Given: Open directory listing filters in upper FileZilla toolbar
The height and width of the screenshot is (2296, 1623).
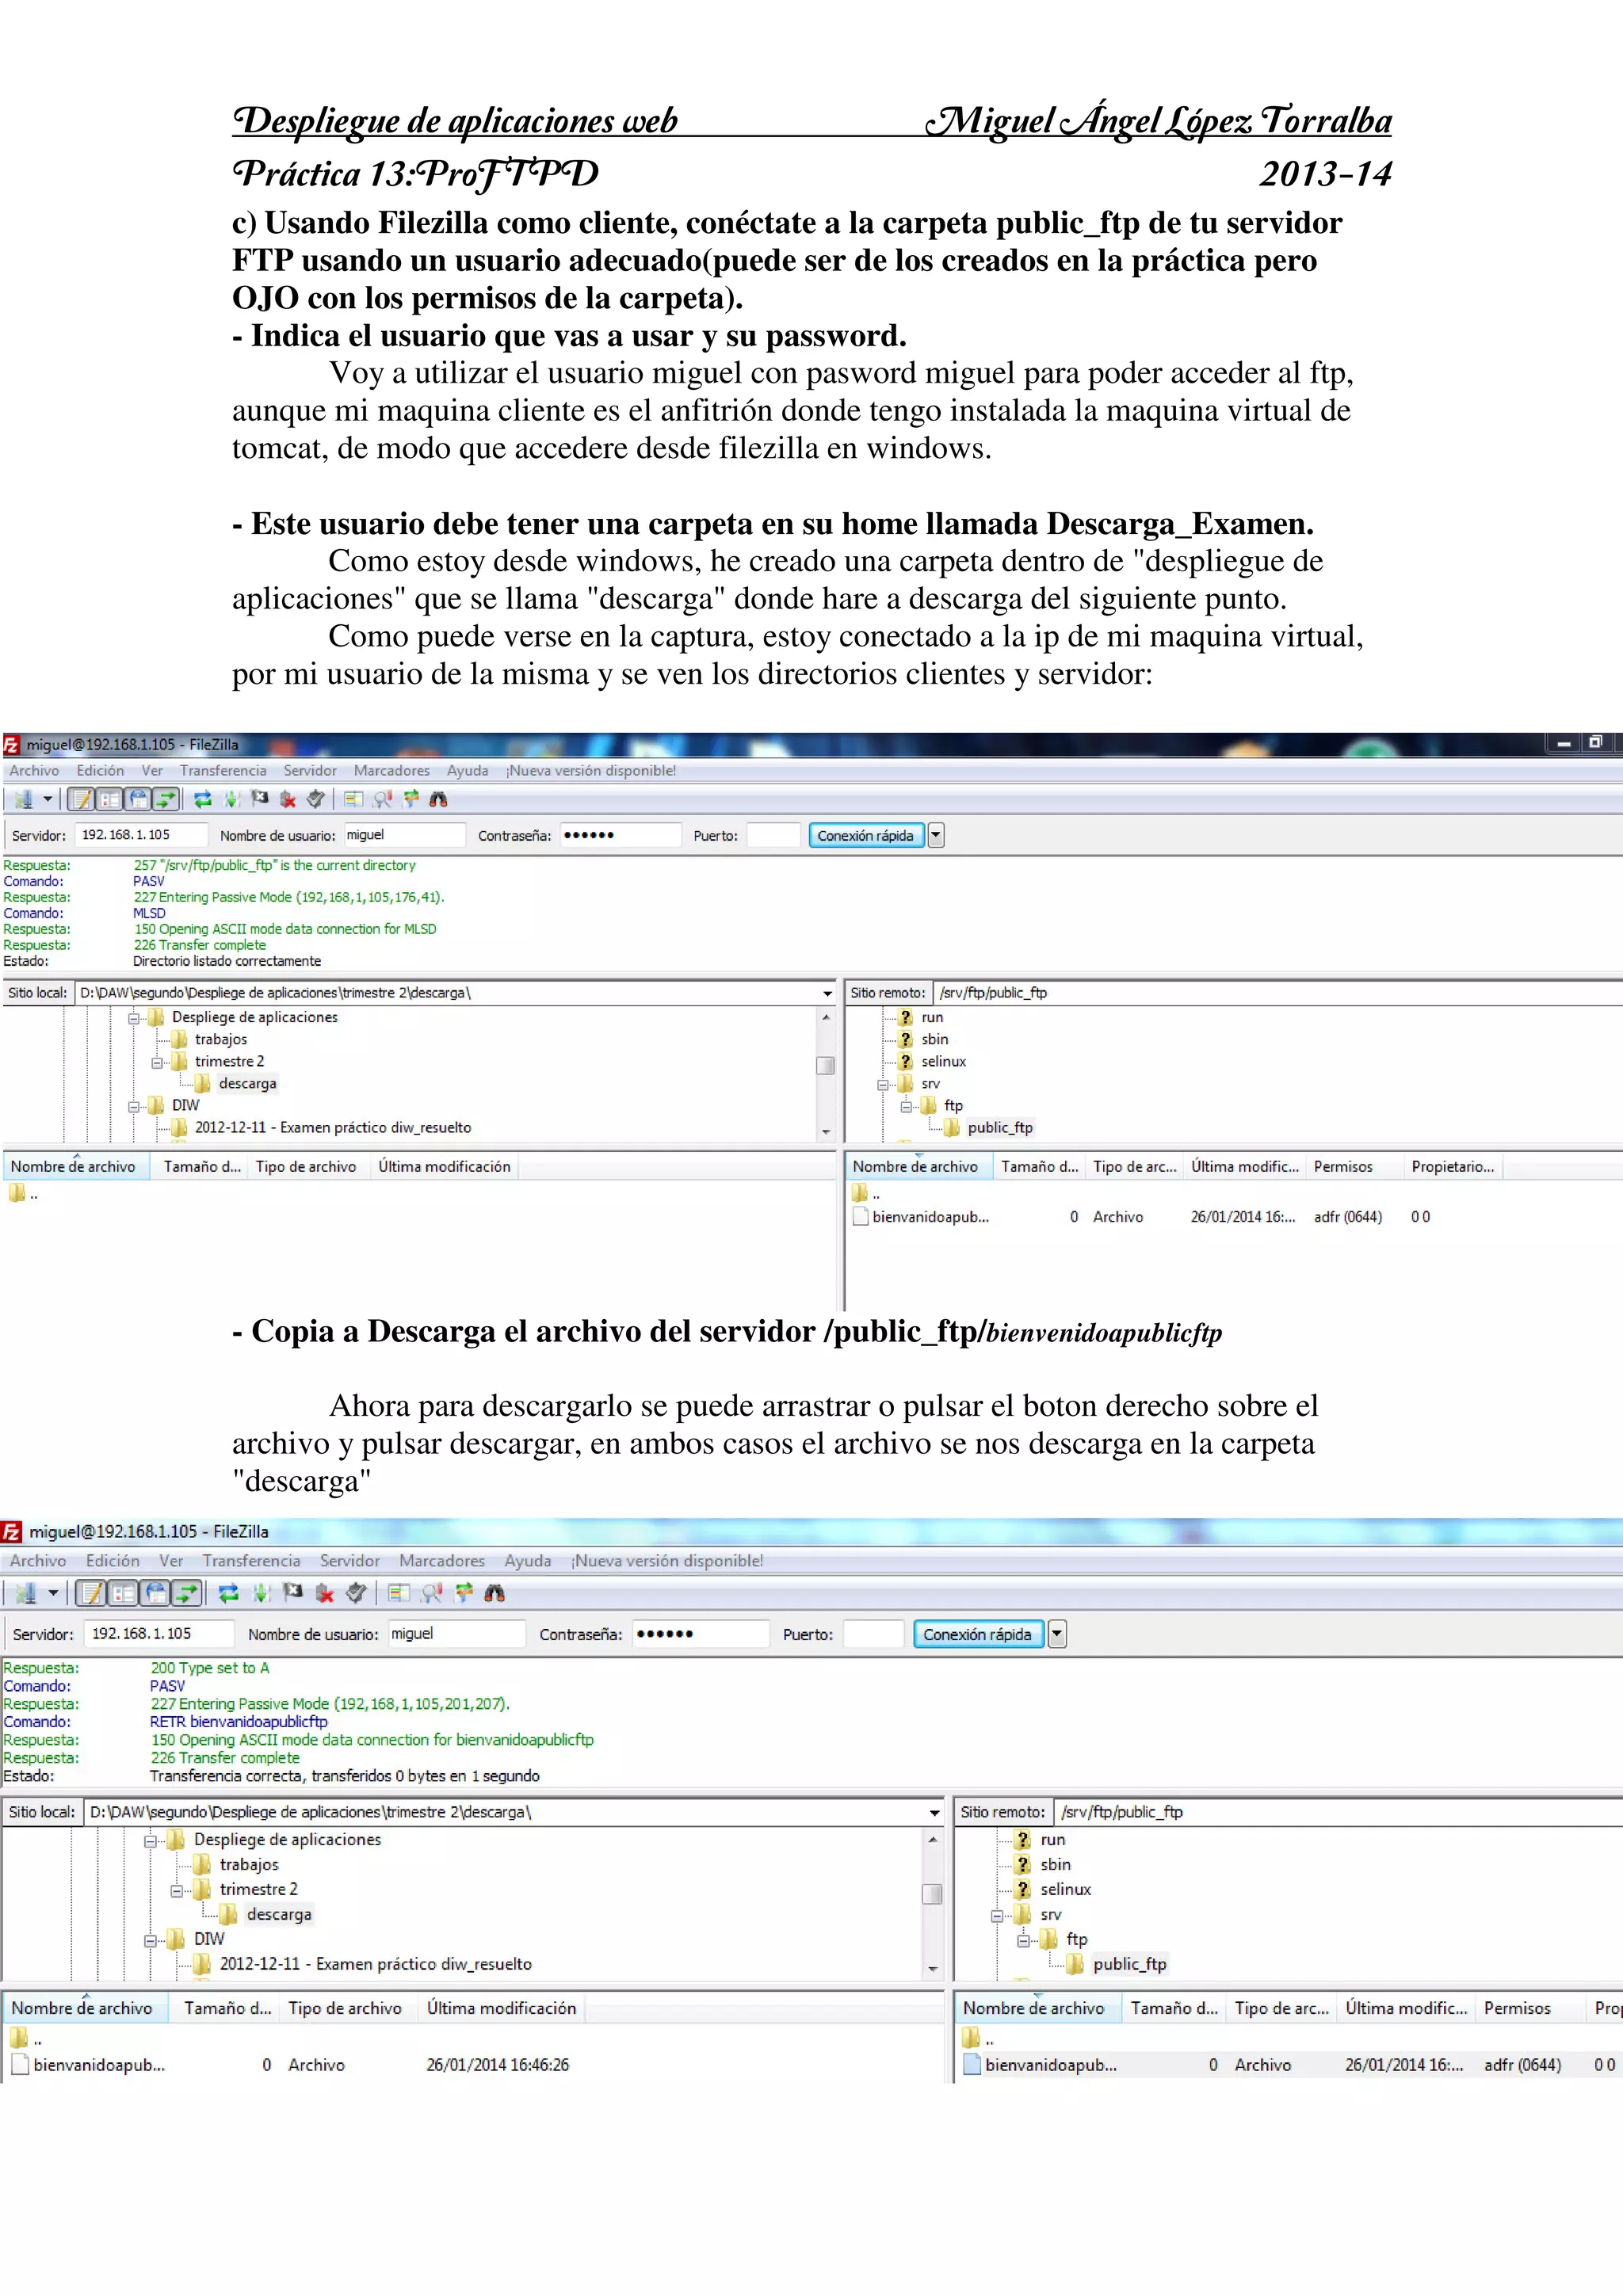Looking at the screenshot, I should 353,799.
